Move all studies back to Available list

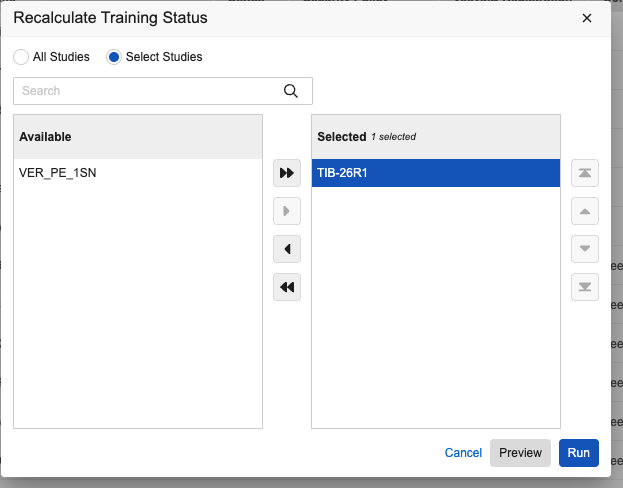(287, 287)
